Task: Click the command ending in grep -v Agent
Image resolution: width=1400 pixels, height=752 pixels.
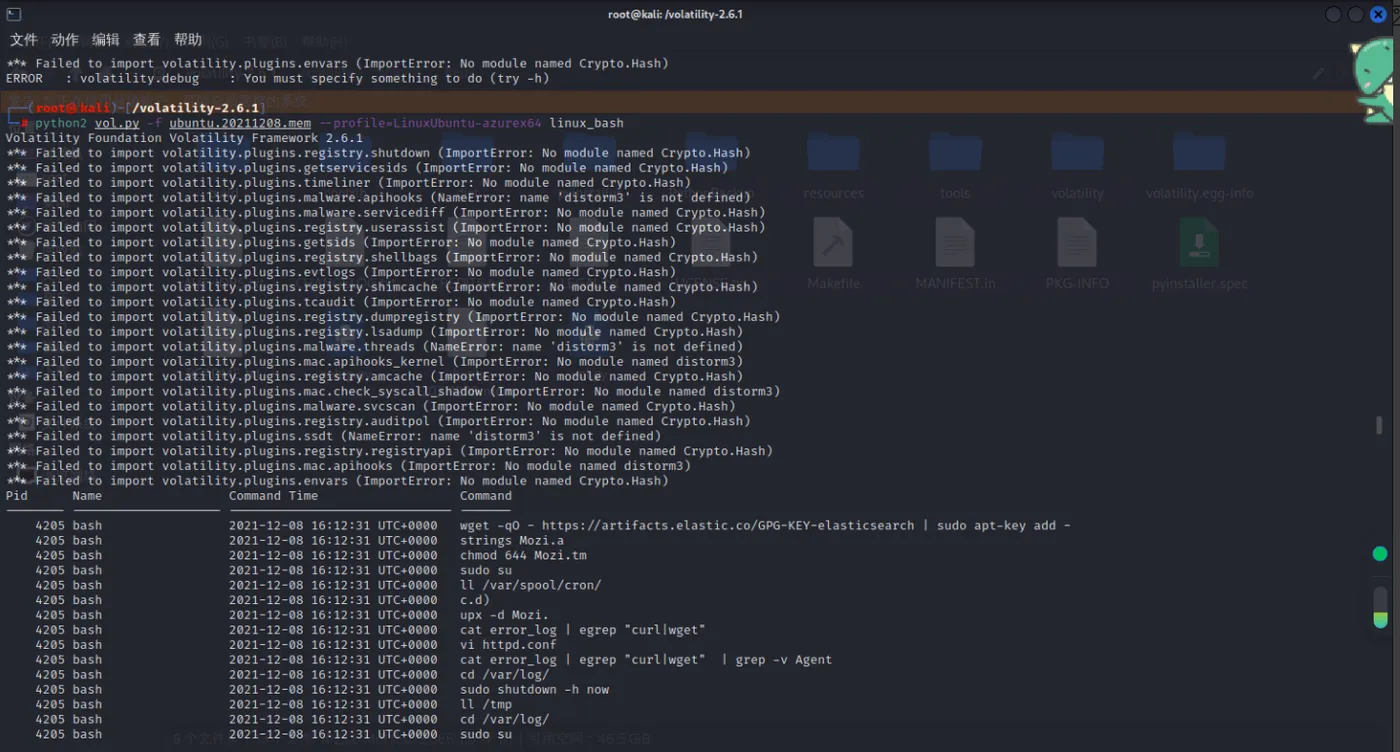Action: (x=646, y=660)
